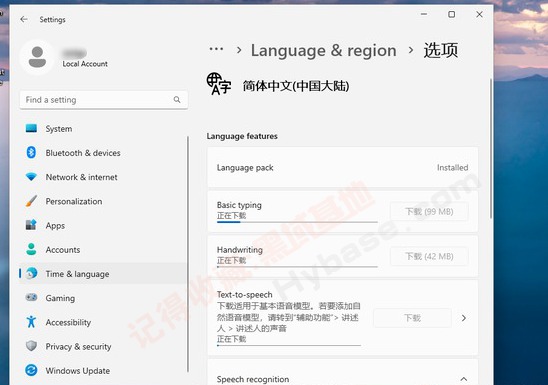Click the 简体中文(中国大陆) heading

[296, 86]
